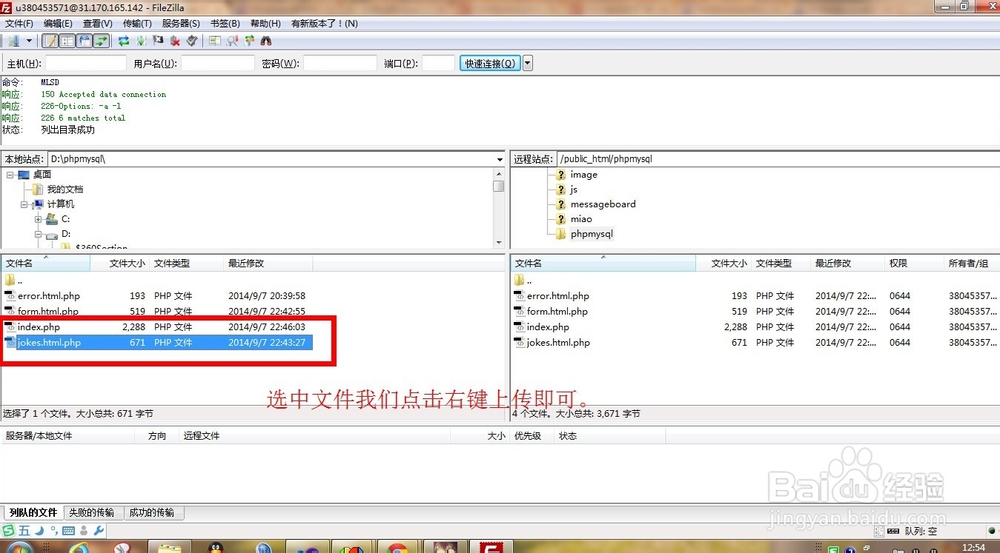The width and height of the screenshot is (1000, 553).
Task: Toggle synchronized browsing icon
Action: pyautogui.click(x=249, y=41)
